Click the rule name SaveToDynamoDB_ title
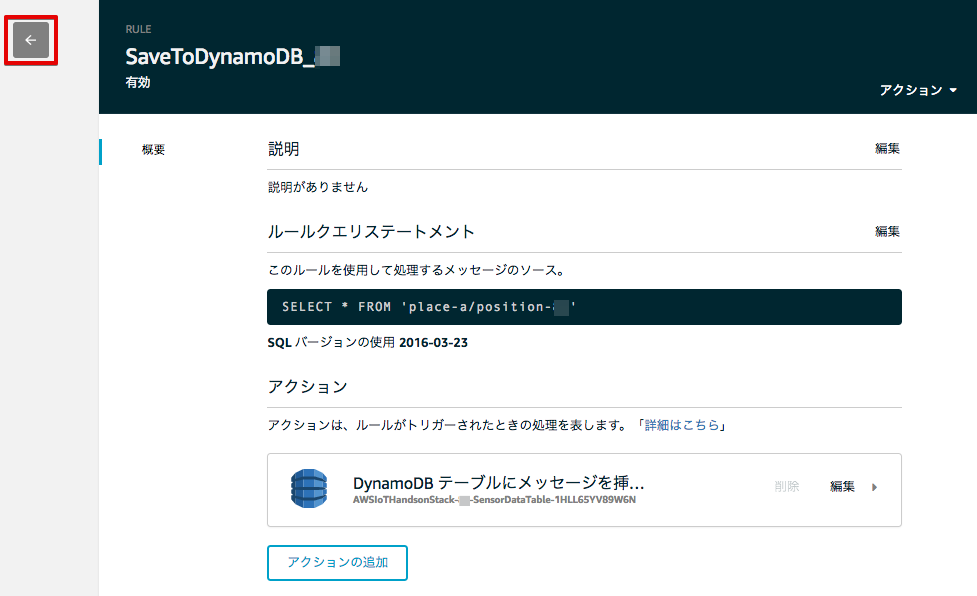The width and height of the screenshot is (977, 596). pos(232,57)
